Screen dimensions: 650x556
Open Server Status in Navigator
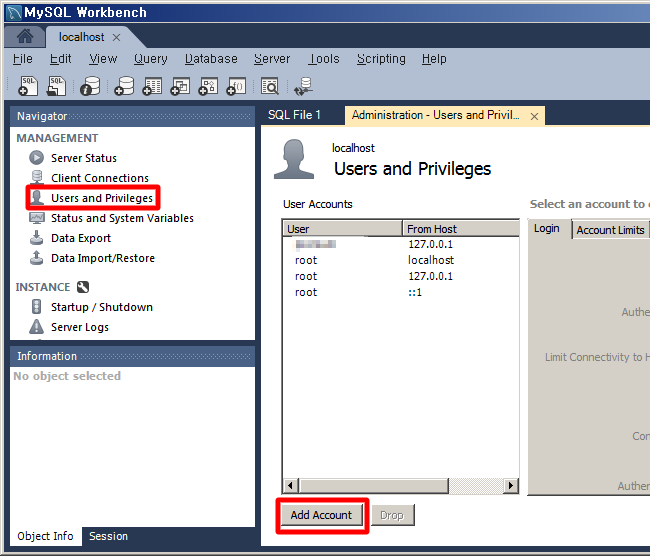pyautogui.click(x=84, y=158)
